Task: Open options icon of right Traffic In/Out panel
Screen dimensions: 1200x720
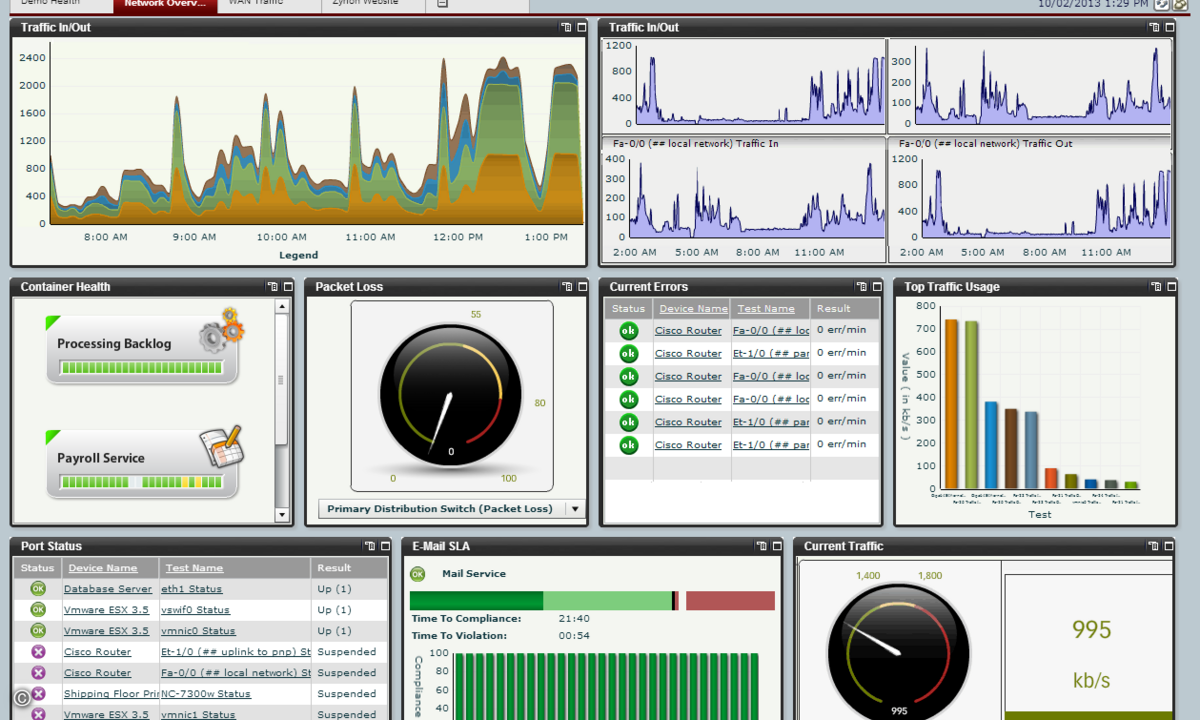Action: click(x=1155, y=27)
